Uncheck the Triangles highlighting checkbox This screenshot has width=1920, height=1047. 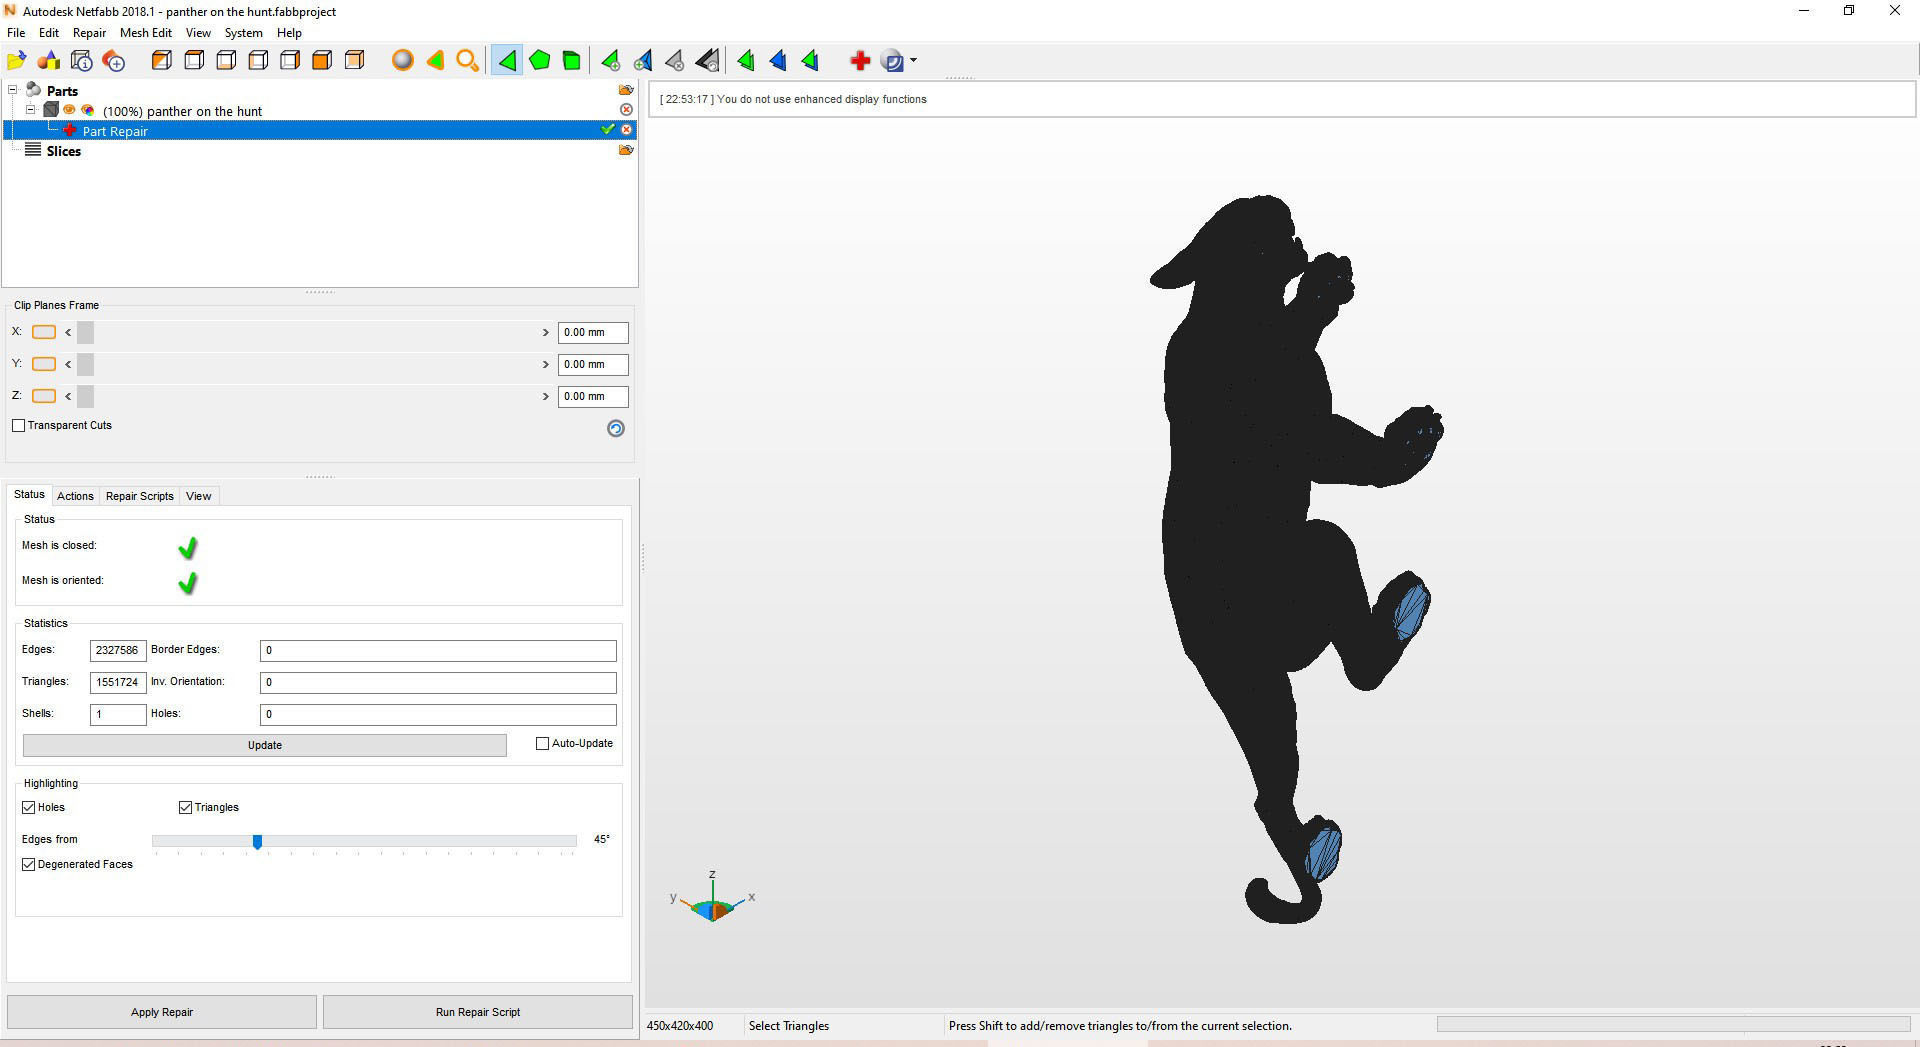pyautogui.click(x=185, y=807)
